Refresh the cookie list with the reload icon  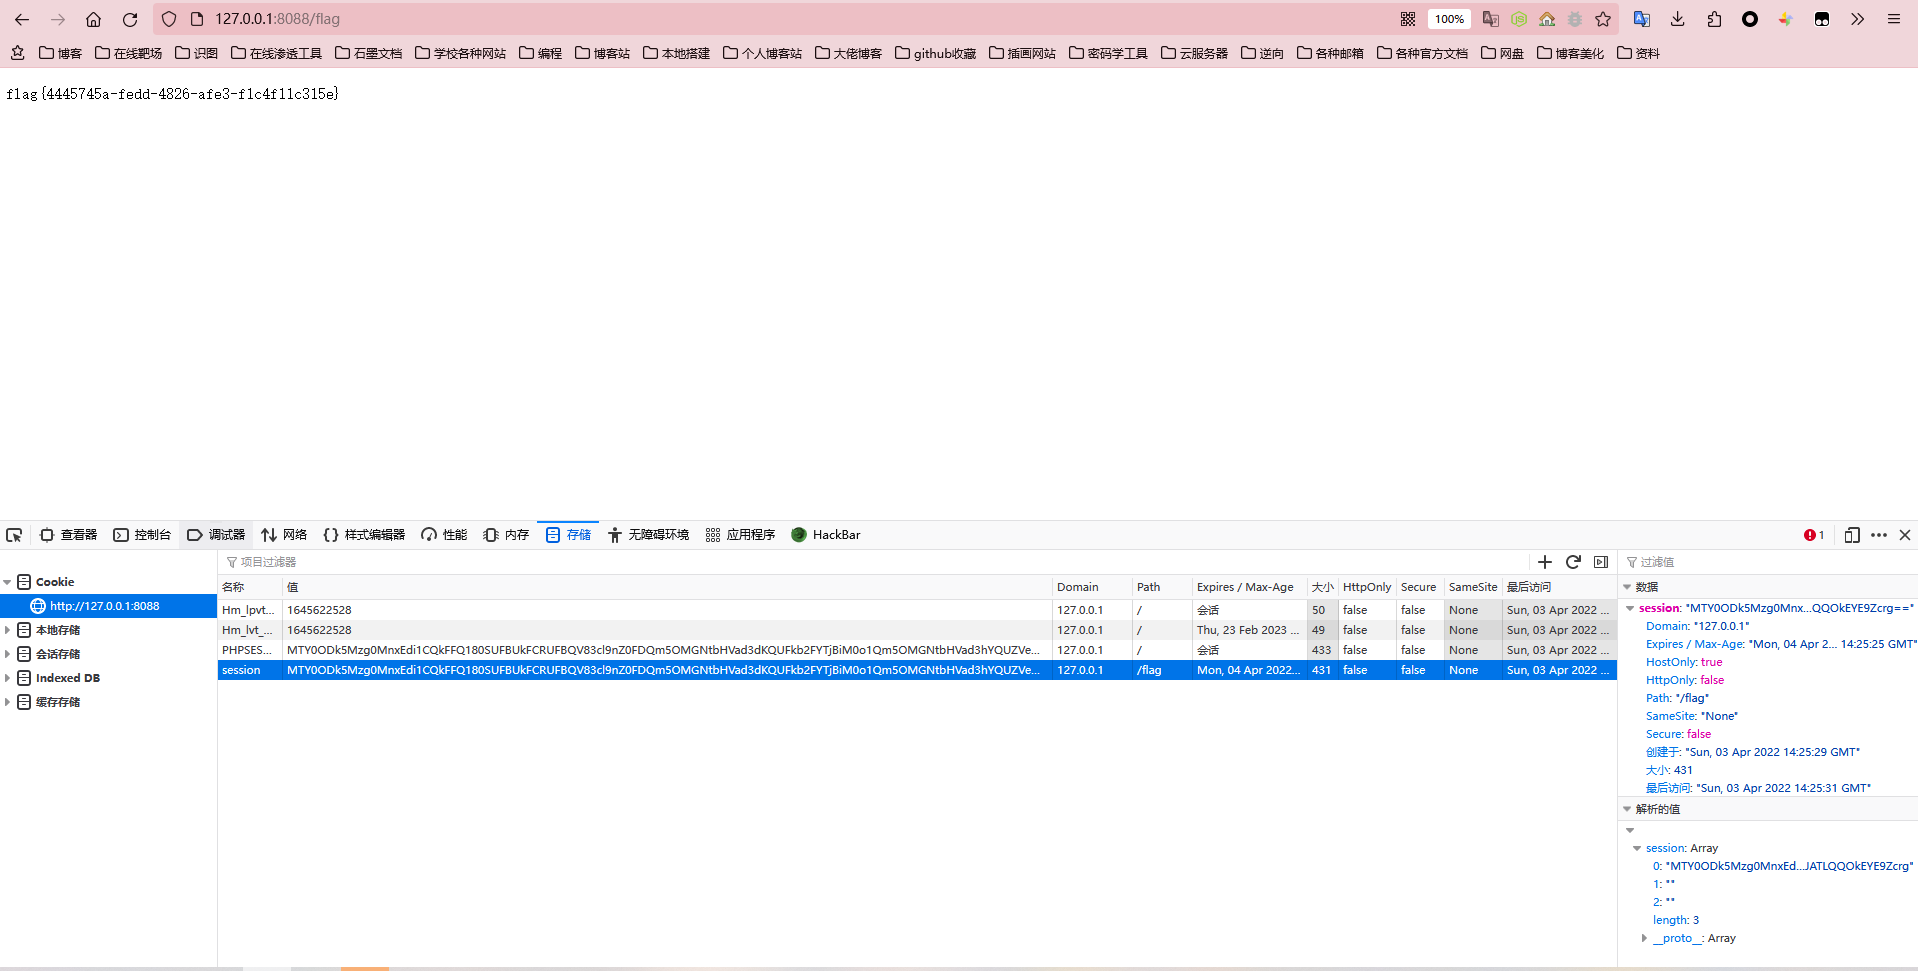coord(1573,562)
